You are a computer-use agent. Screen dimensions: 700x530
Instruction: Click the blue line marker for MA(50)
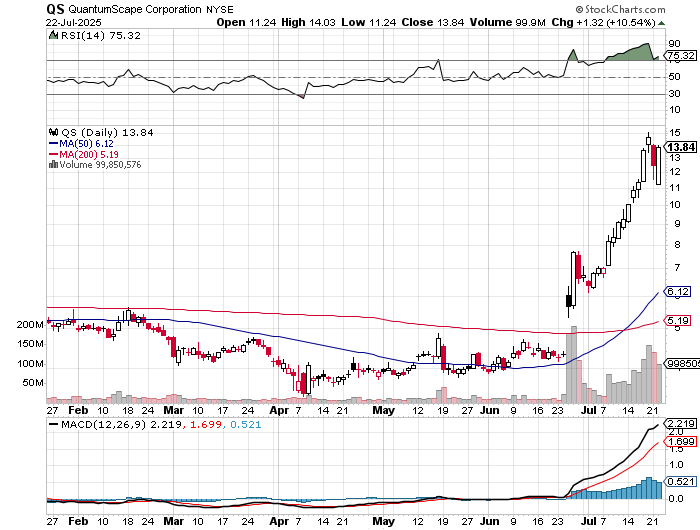tap(53, 144)
